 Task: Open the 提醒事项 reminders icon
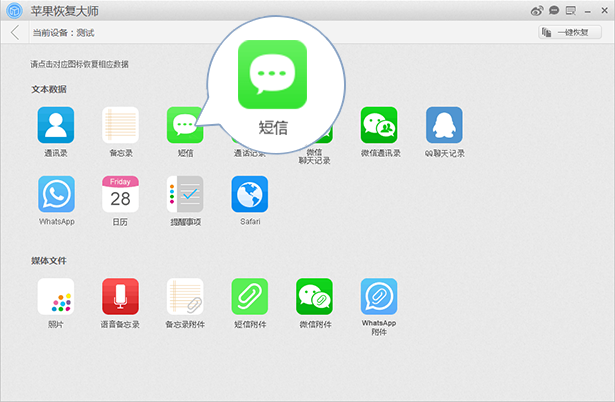185,194
